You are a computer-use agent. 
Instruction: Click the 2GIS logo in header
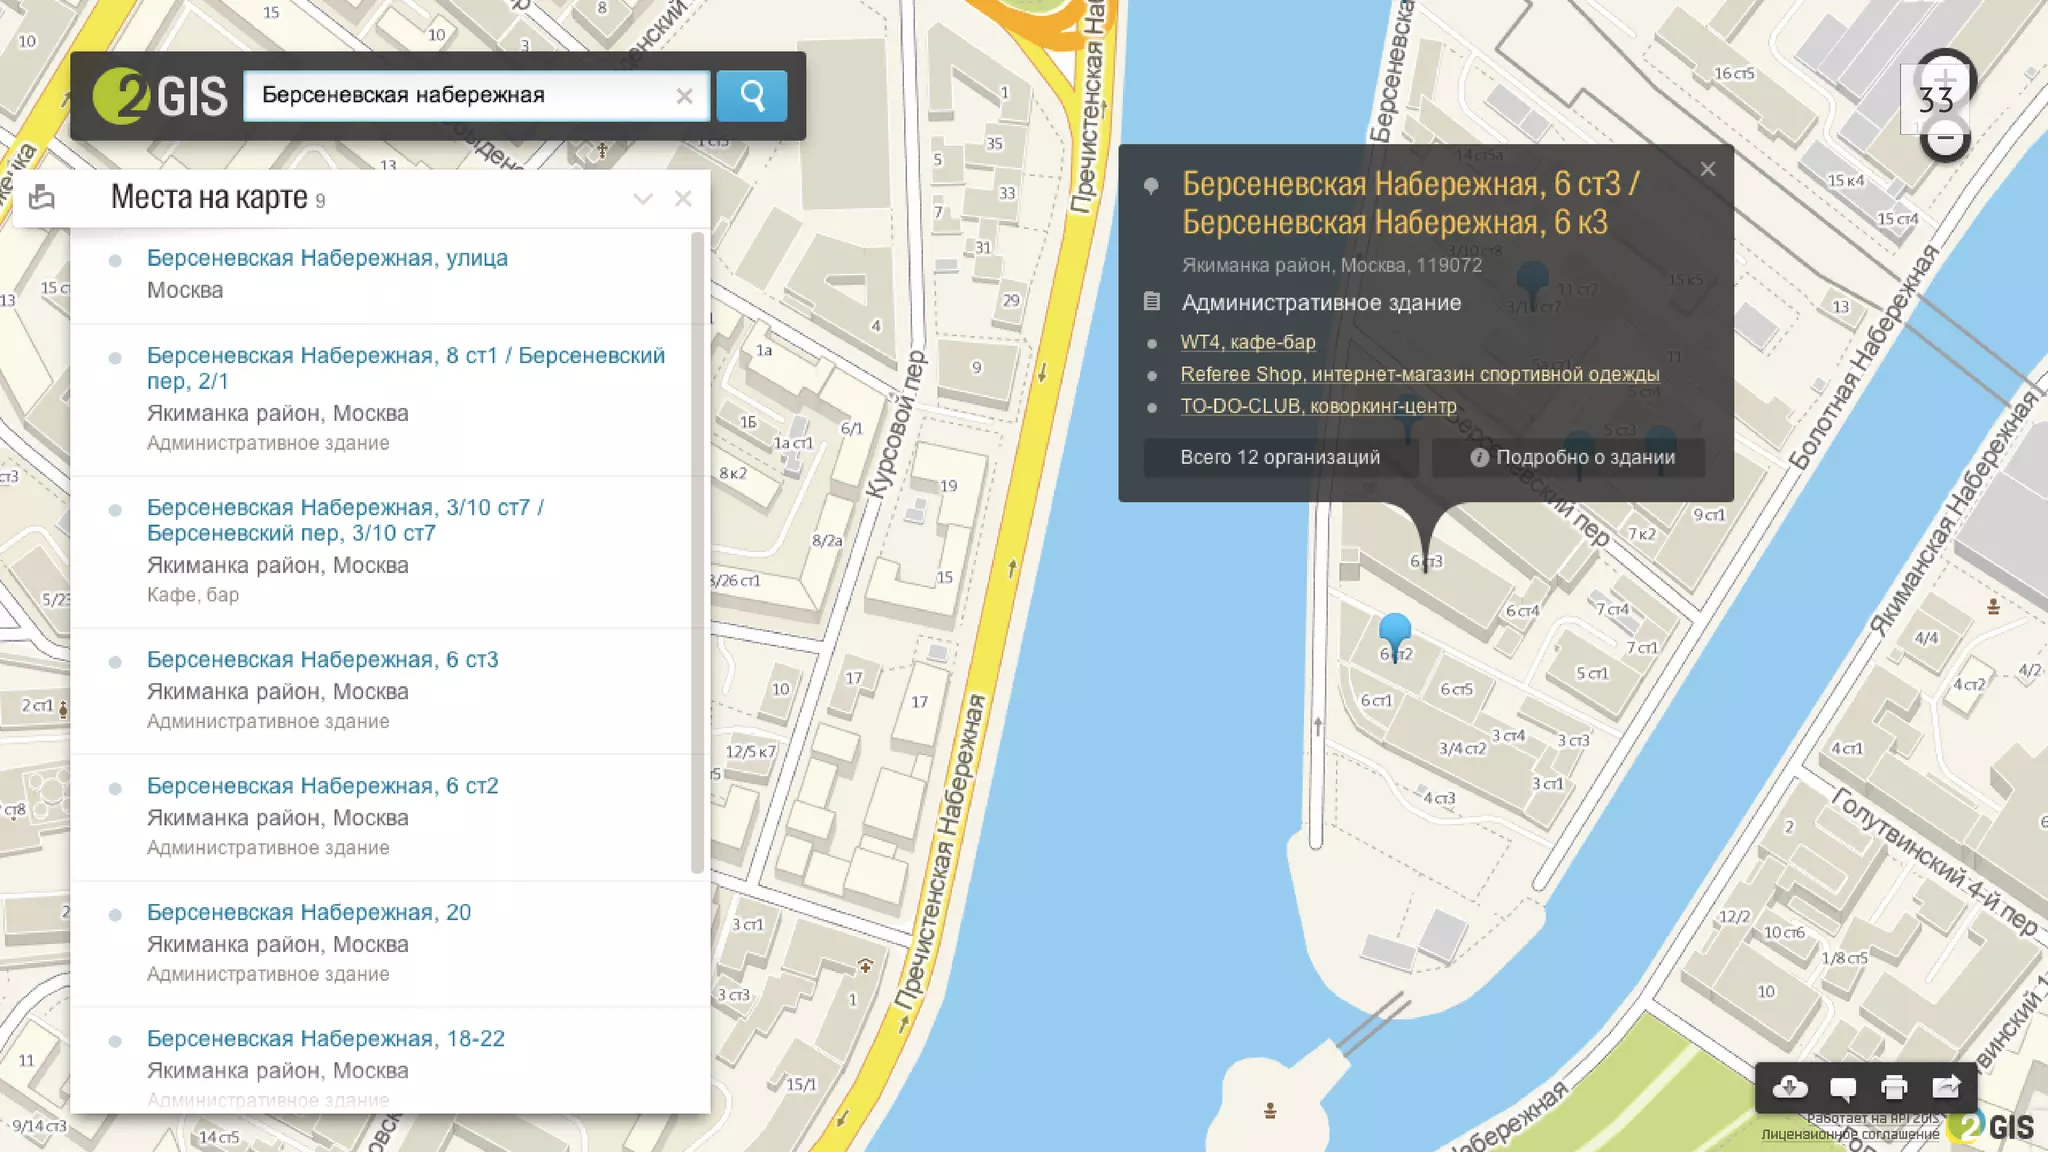160,96
